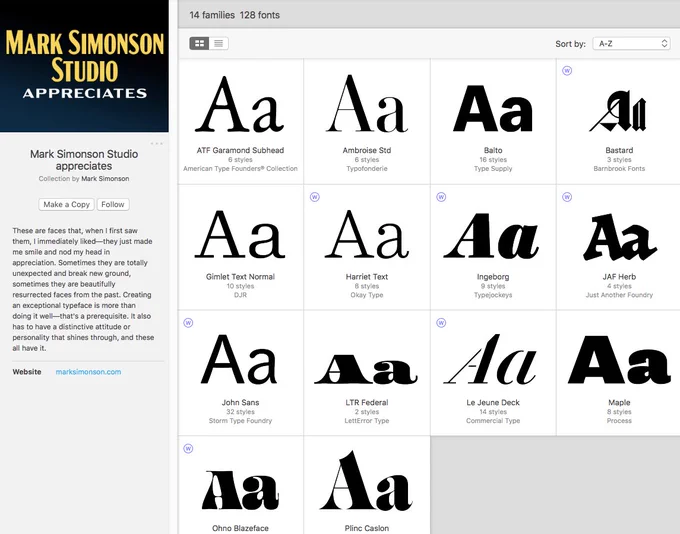Click the Make a Copy button
The height and width of the screenshot is (534, 680).
pyautogui.click(x=66, y=204)
